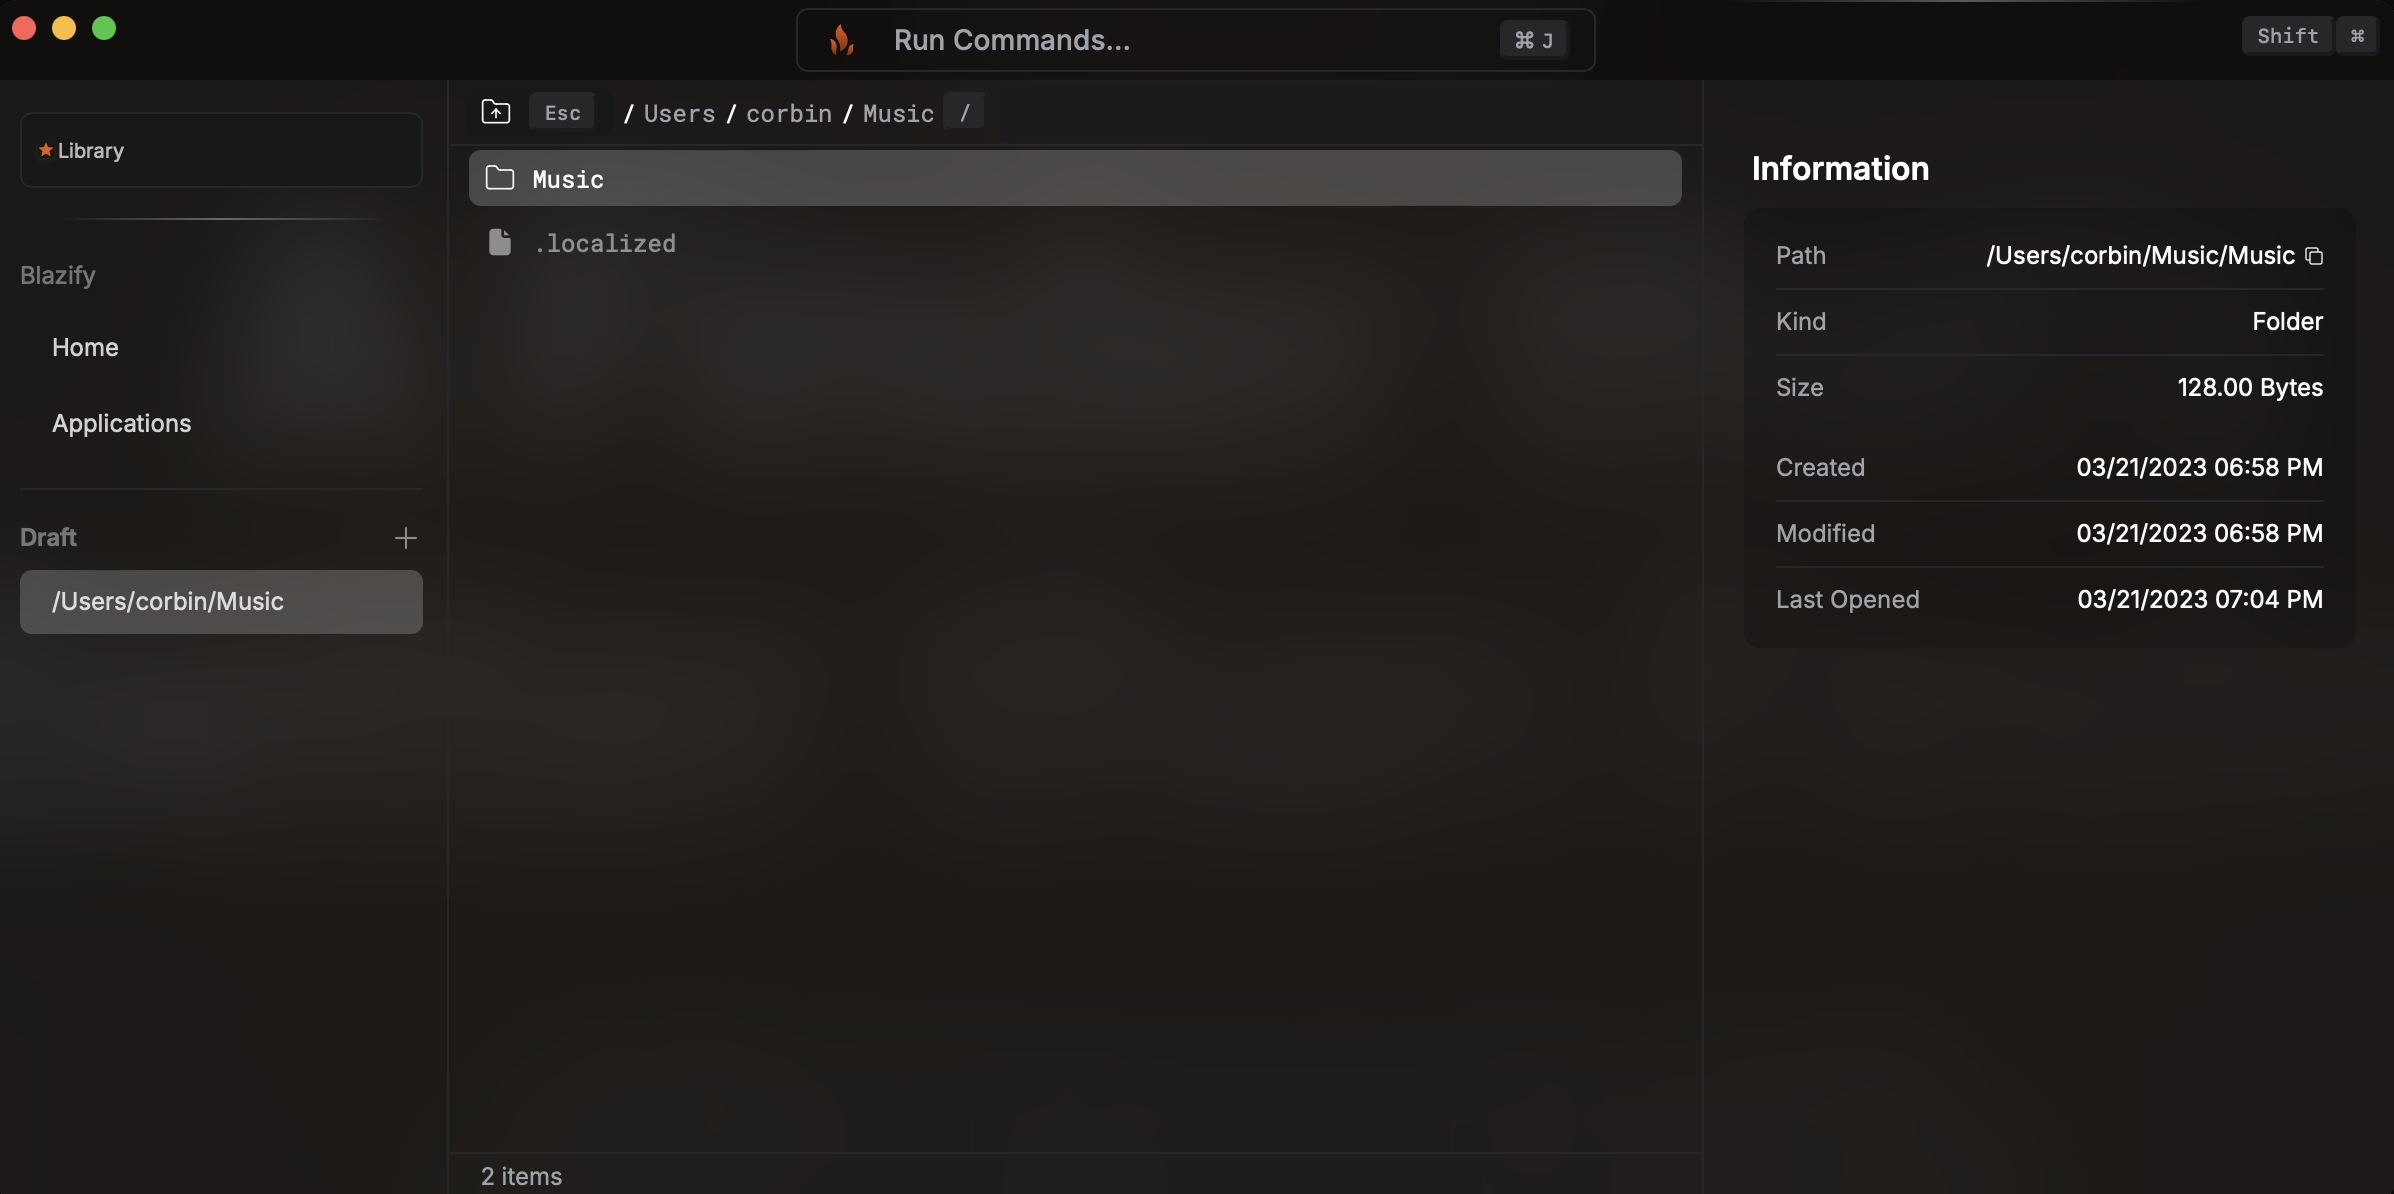Viewport: 2394px width, 1194px height.
Task: Click the .localized file icon
Action: click(x=500, y=242)
